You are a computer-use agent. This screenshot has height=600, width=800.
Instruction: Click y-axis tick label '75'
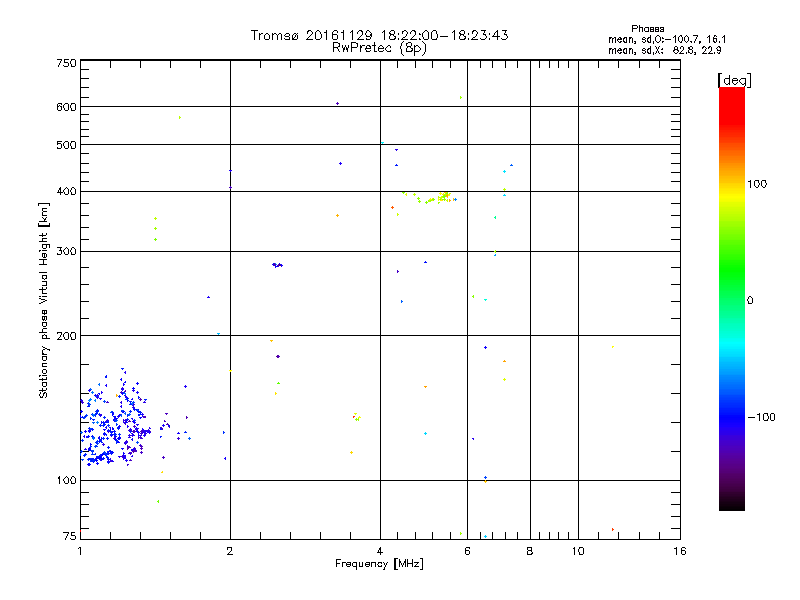[70, 536]
